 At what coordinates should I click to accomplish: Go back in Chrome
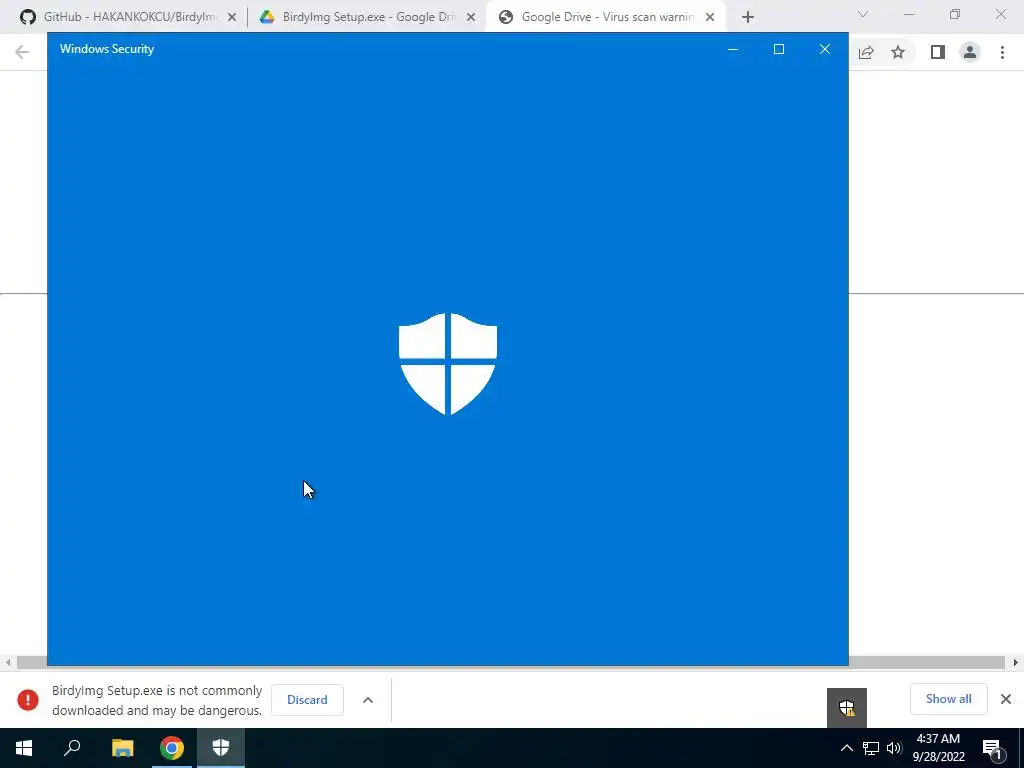coord(22,52)
